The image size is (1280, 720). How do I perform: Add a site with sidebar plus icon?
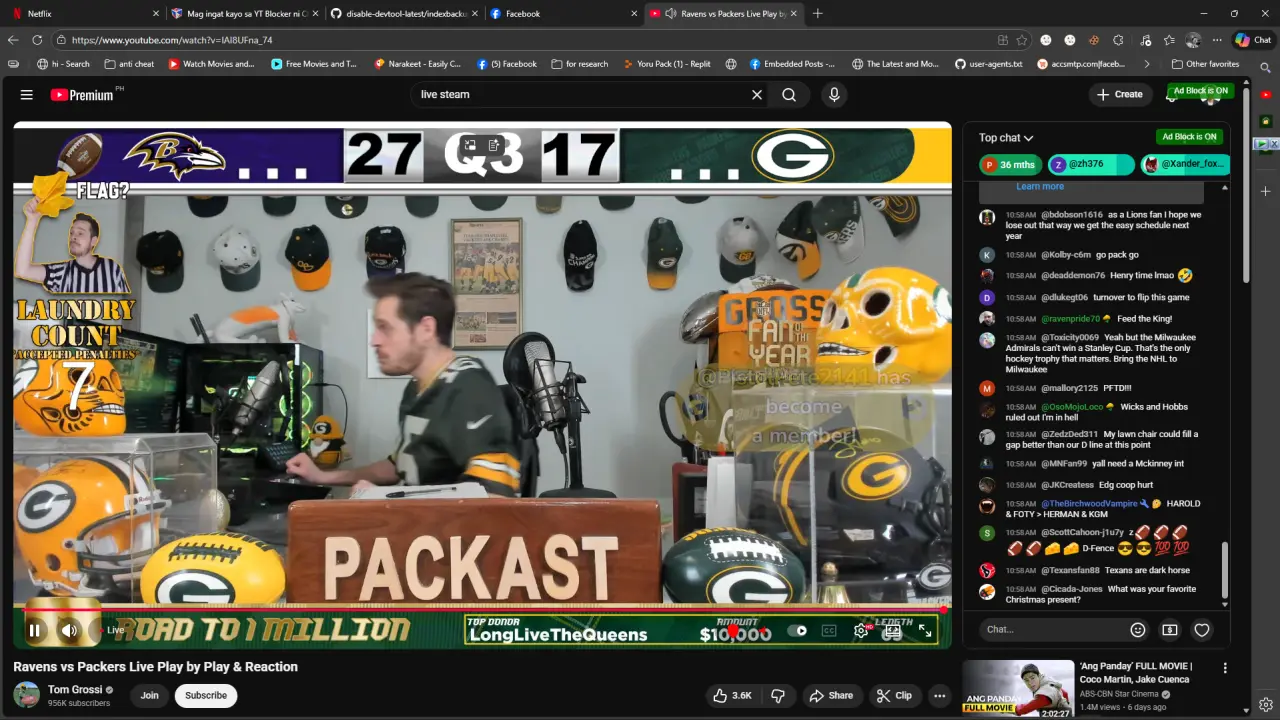point(1265,191)
